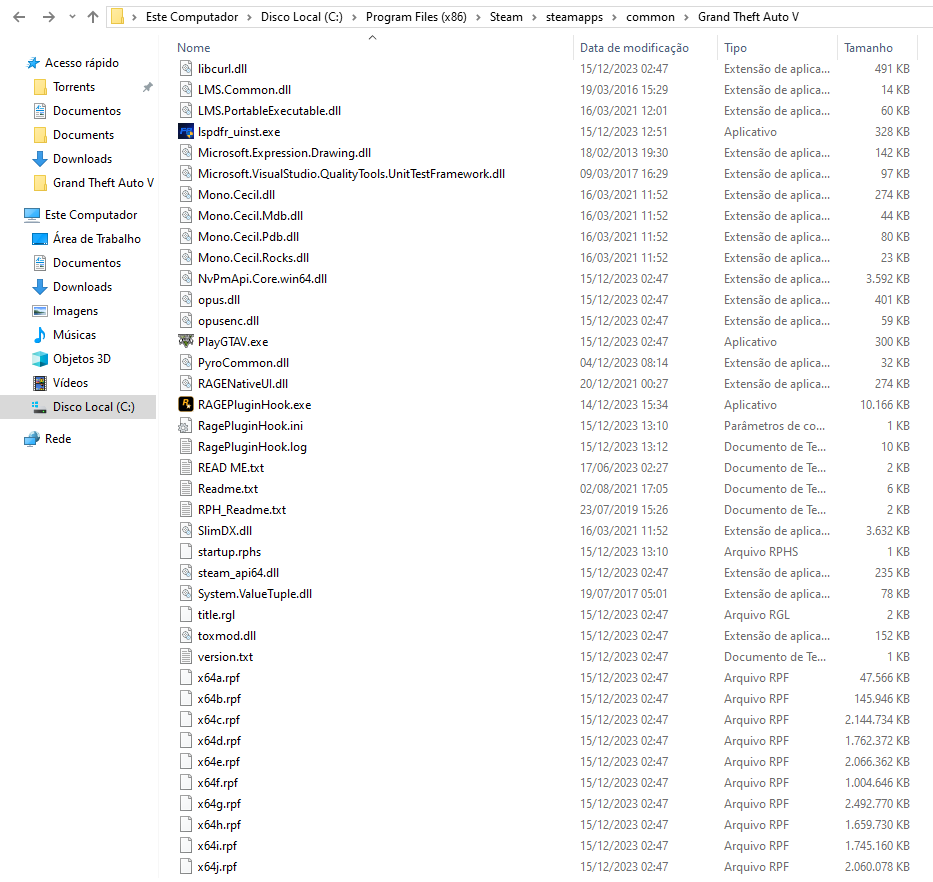This screenshot has width=933, height=882.
Task: Go back with the left arrow button
Action: tap(19, 17)
